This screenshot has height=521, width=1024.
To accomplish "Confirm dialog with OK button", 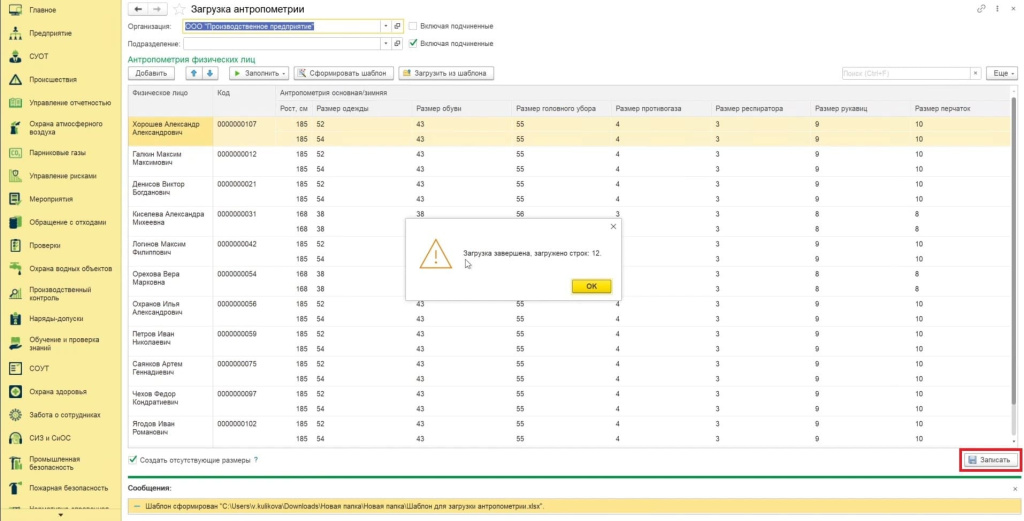I will (591, 286).
